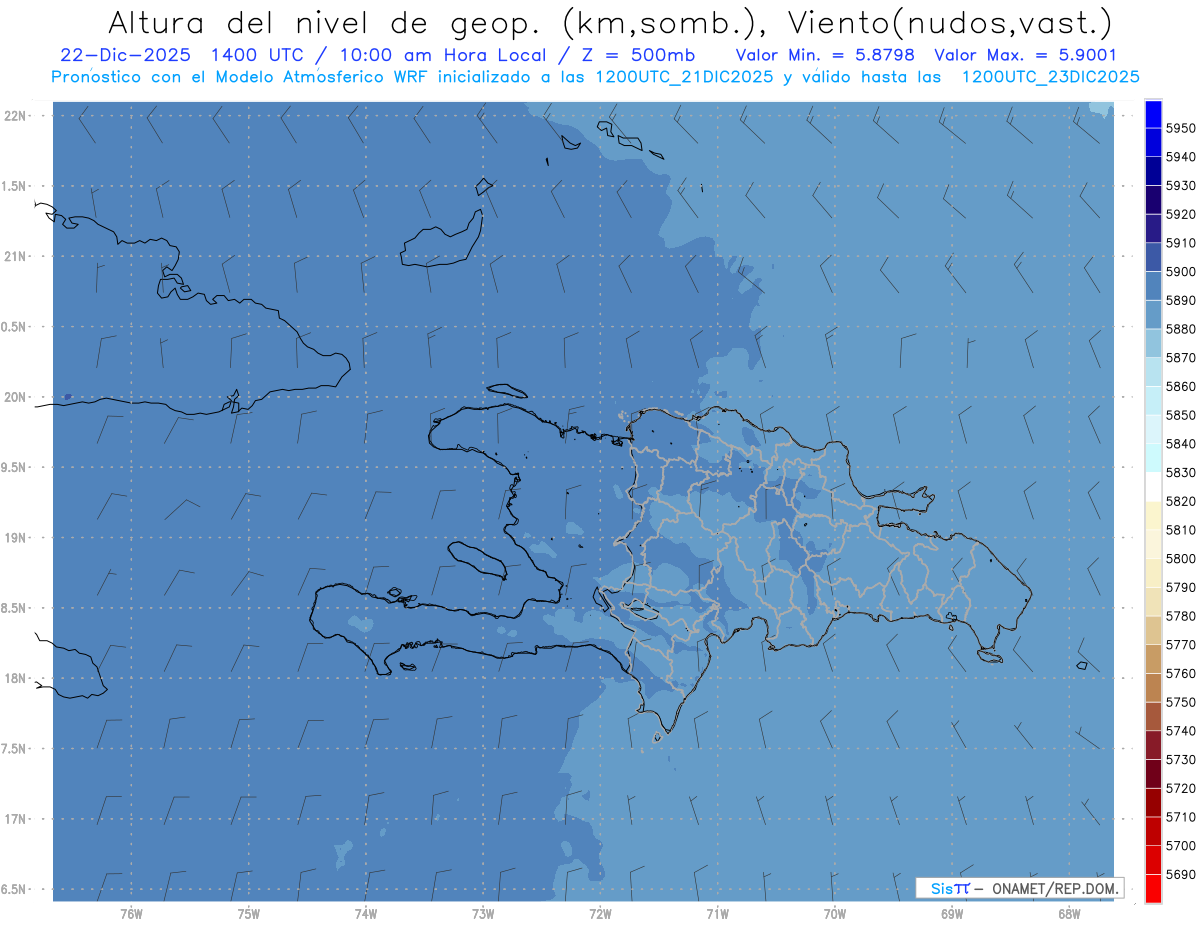Click the '74W' longitude label
1200x927 pixels.
366,914
